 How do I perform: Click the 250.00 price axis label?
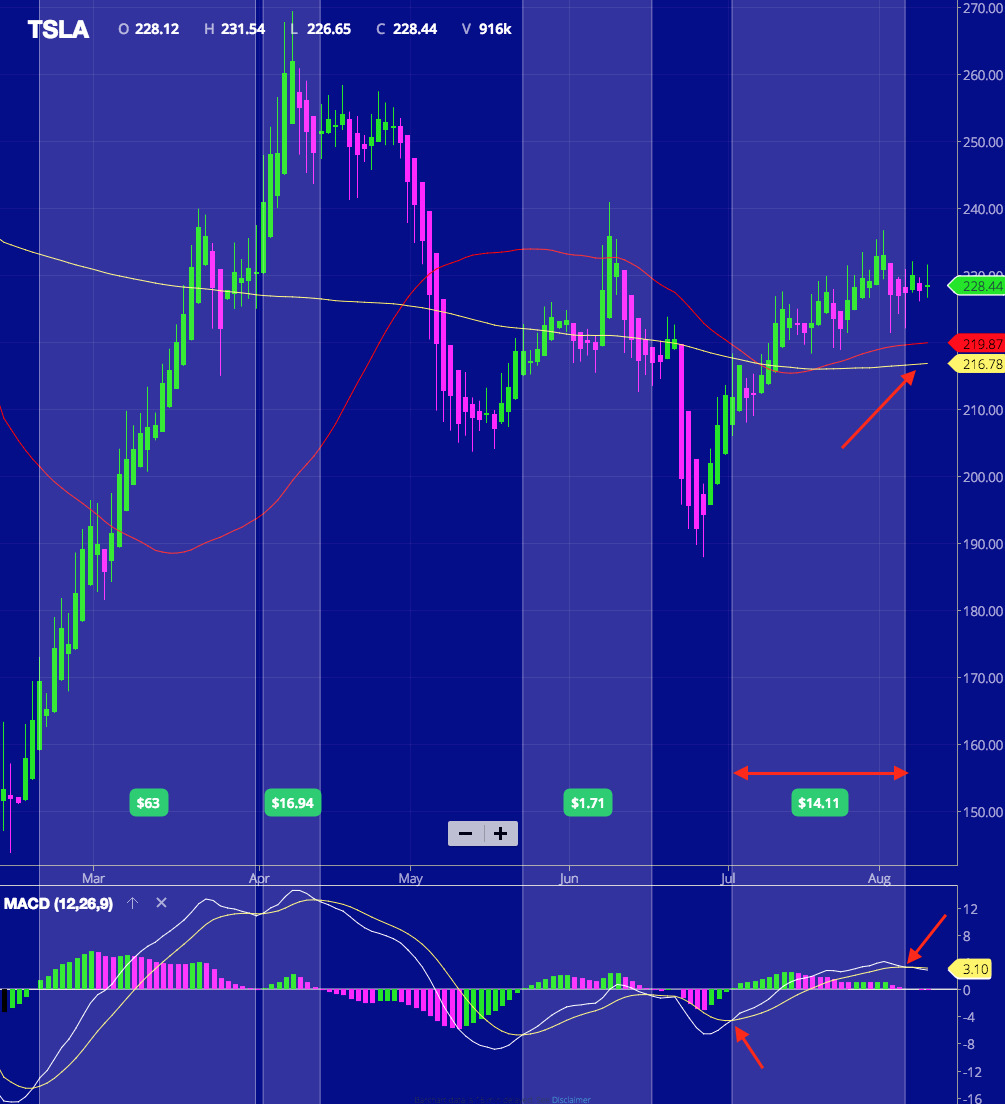point(983,142)
